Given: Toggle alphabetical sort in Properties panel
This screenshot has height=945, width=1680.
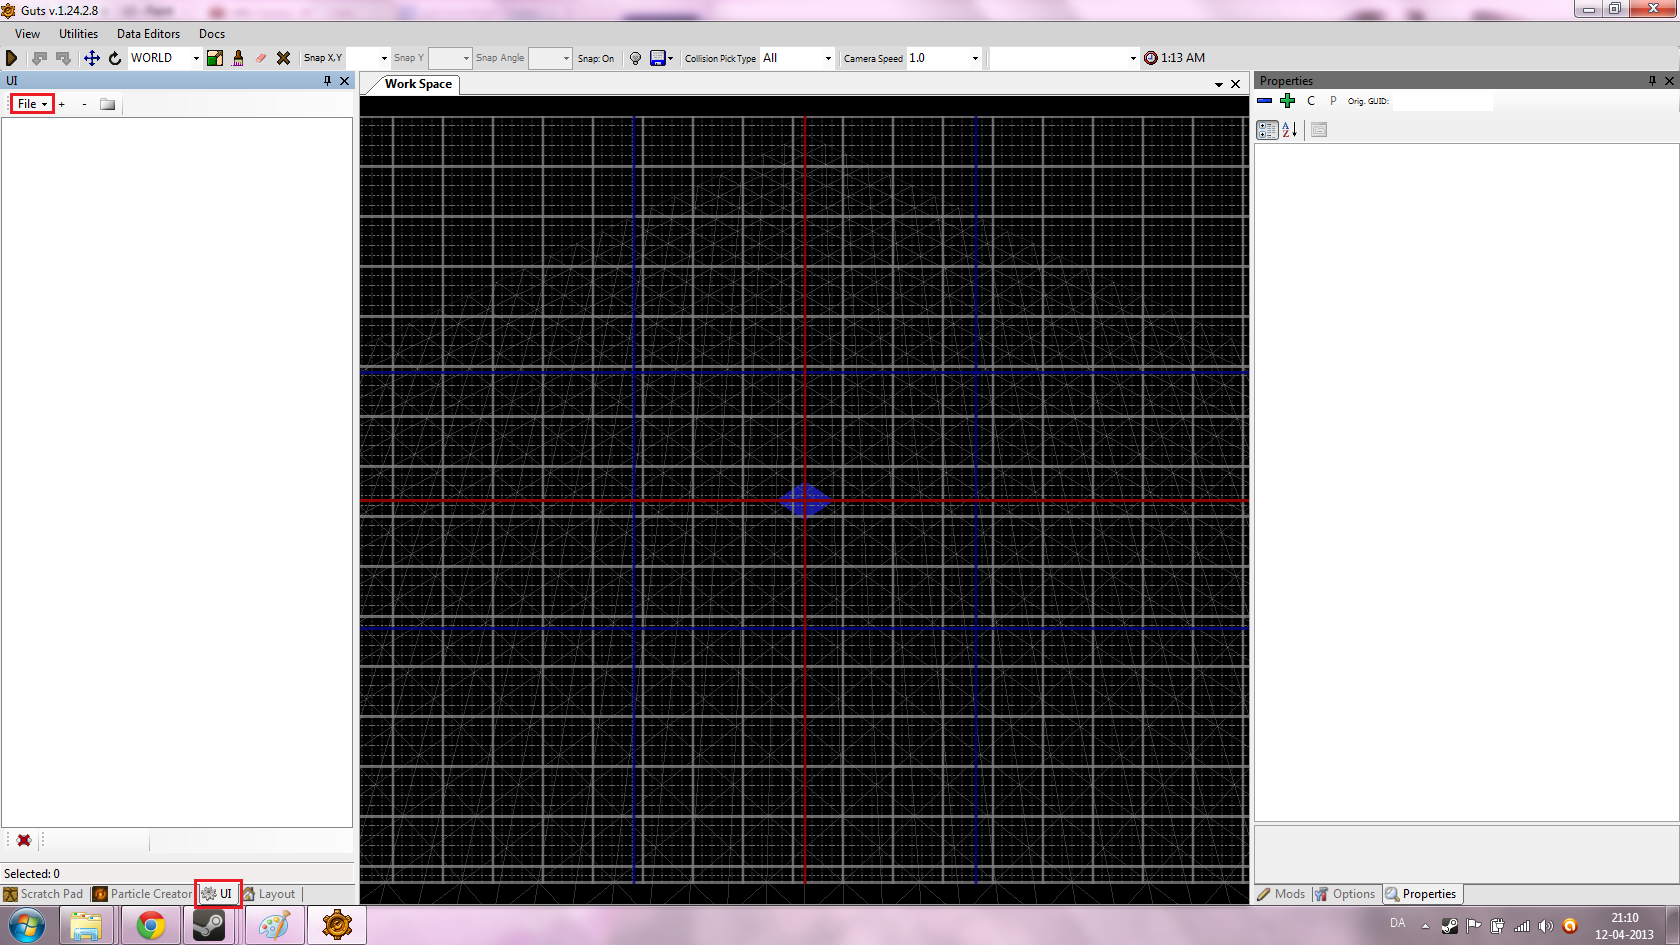Looking at the screenshot, I should click(1290, 130).
